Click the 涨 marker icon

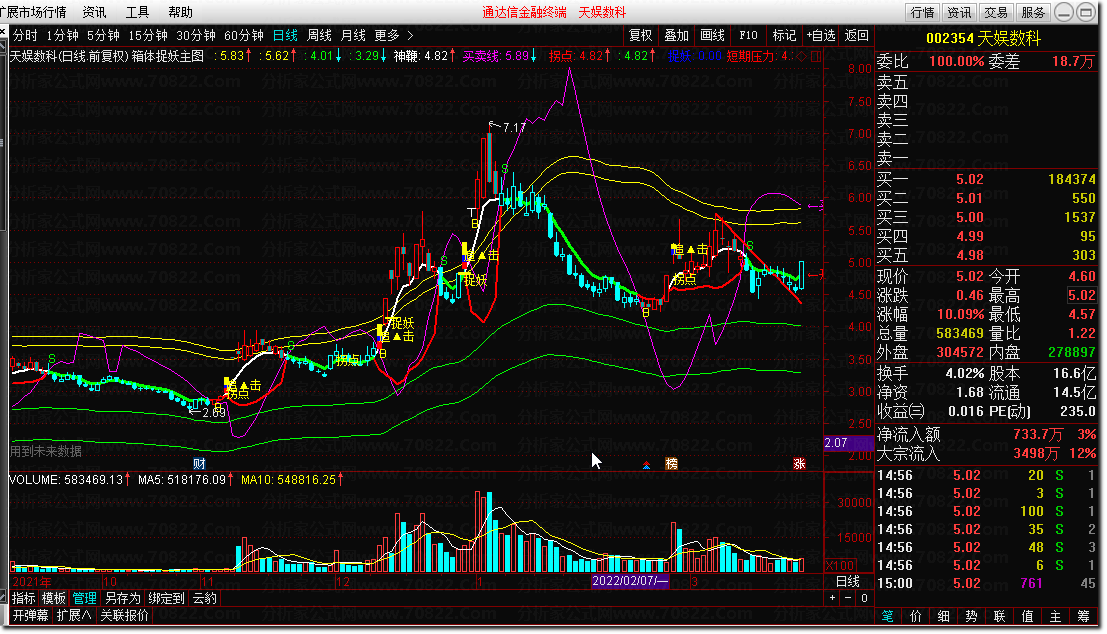click(x=799, y=464)
